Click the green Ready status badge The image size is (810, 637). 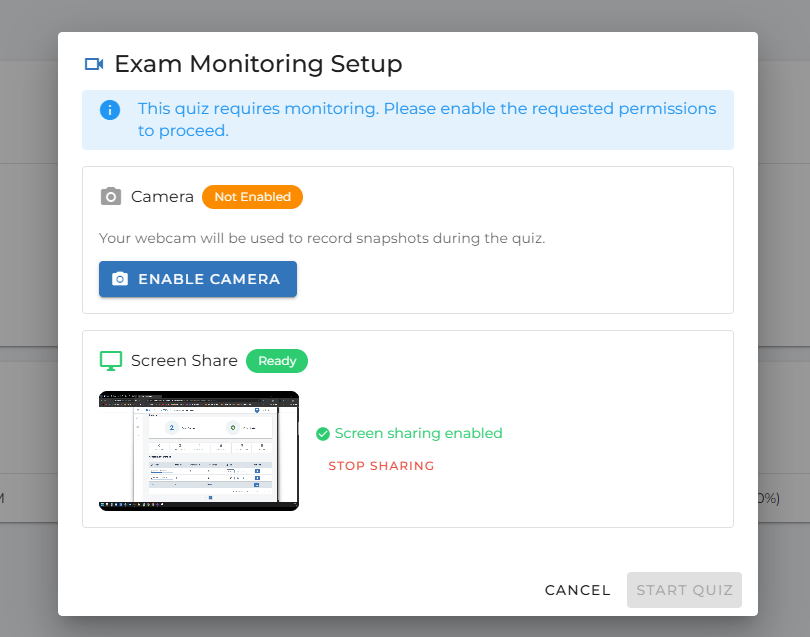pyautogui.click(x=277, y=361)
